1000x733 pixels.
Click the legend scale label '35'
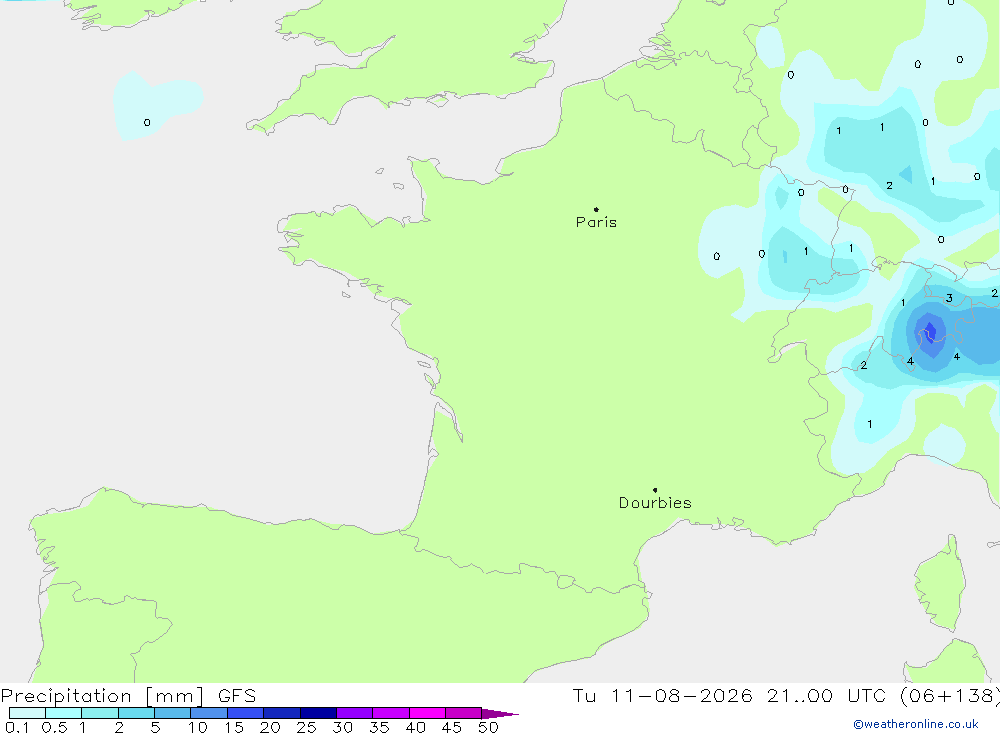pyautogui.click(x=379, y=727)
